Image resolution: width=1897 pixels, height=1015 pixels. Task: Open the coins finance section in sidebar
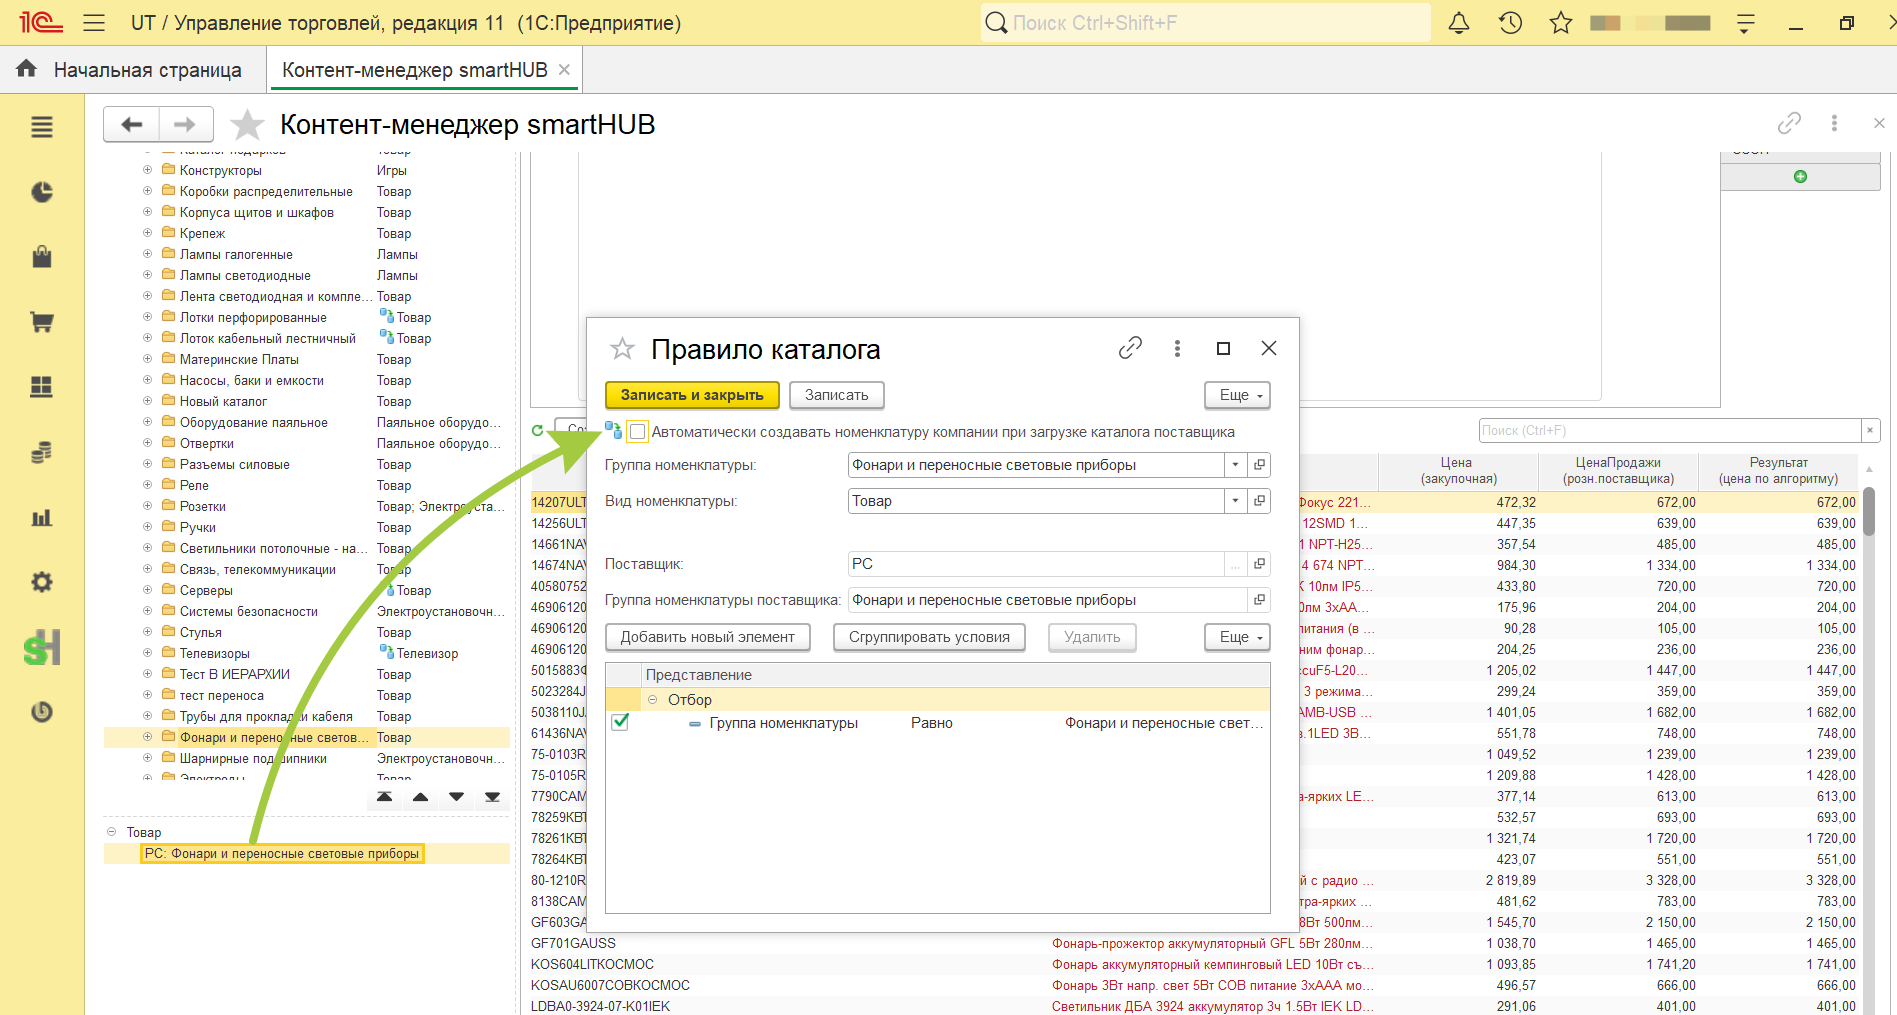point(42,452)
